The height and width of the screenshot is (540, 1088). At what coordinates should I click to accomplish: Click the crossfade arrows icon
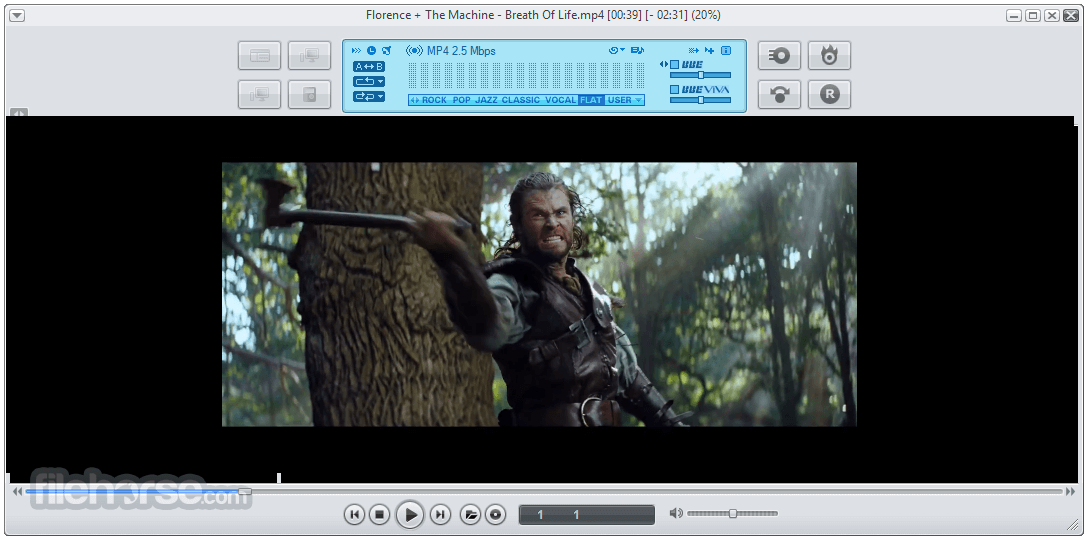pyautogui.click(x=693, y=51)
